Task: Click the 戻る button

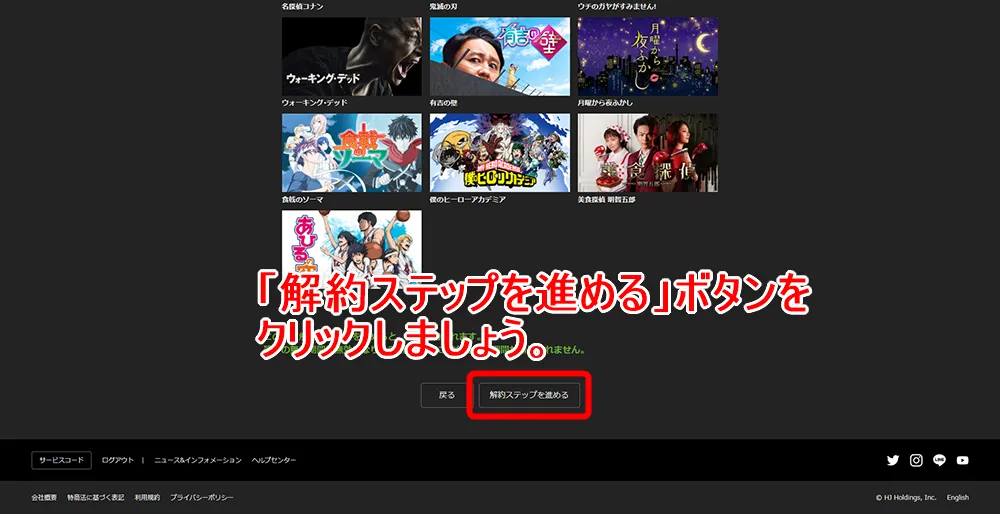Action: point(447,395)
